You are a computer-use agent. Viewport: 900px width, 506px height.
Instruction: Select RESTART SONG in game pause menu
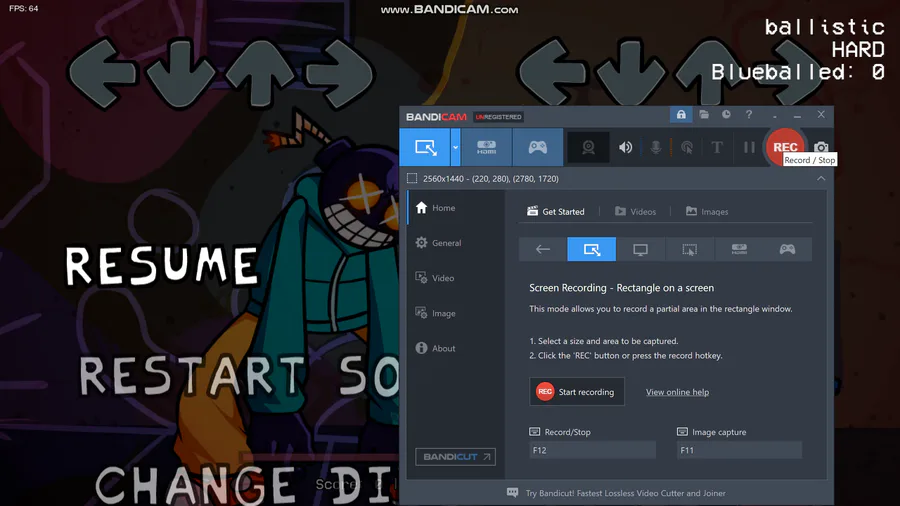[238, 376]
